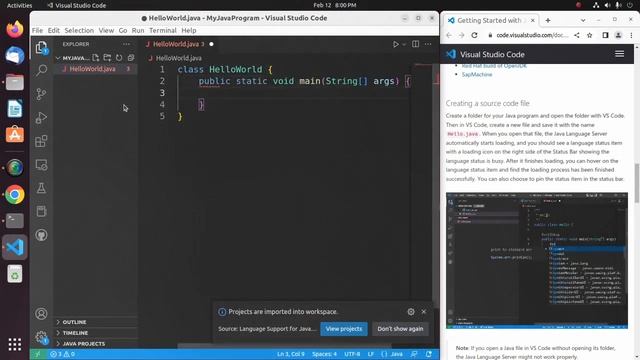The height and width of the screenshot is (360, 640).
Task: Open Explorer views and more actions menu
Action: click(x=126, y=44)
